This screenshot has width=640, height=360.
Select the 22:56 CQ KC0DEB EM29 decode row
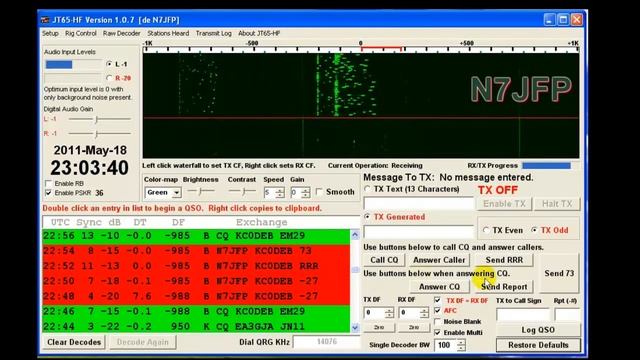(196, 236)
